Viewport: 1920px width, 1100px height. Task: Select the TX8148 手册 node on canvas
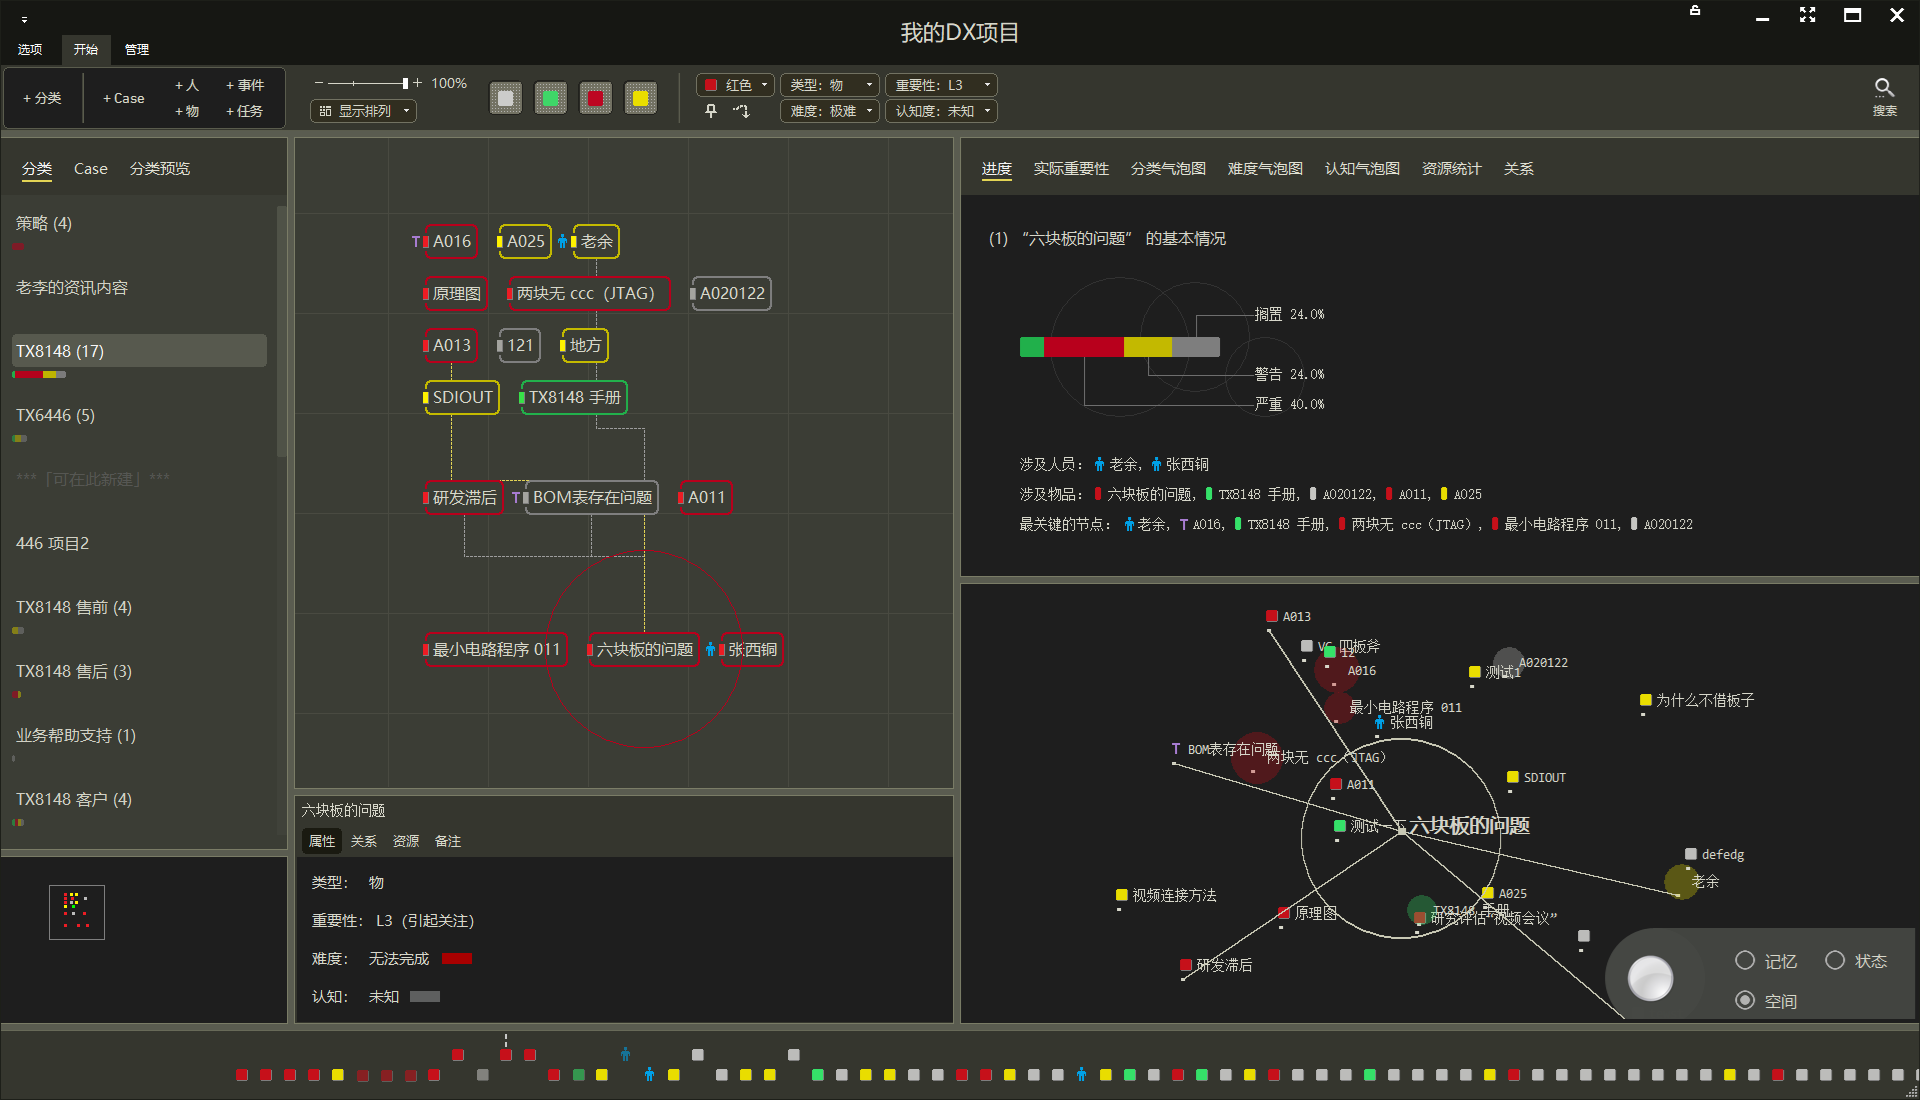[x=574, y=397]
